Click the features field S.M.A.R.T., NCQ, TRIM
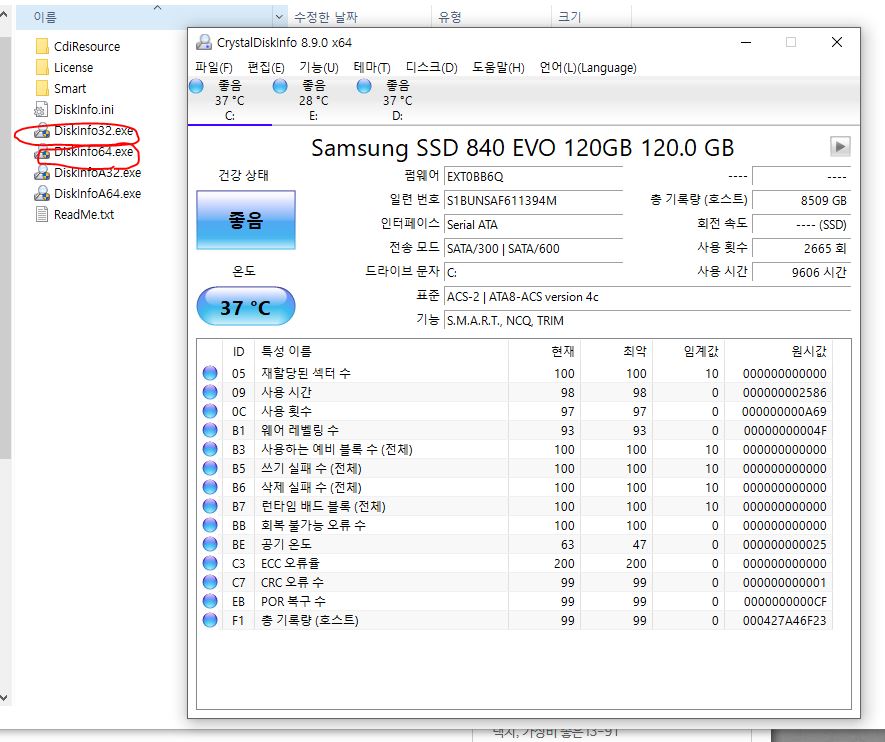The image size is (885, 742). [647, 320]
